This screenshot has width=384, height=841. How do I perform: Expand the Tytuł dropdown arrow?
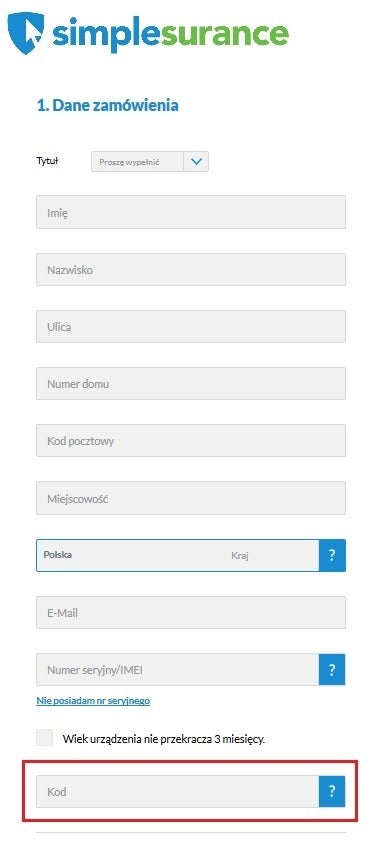(x=196, y=161)
